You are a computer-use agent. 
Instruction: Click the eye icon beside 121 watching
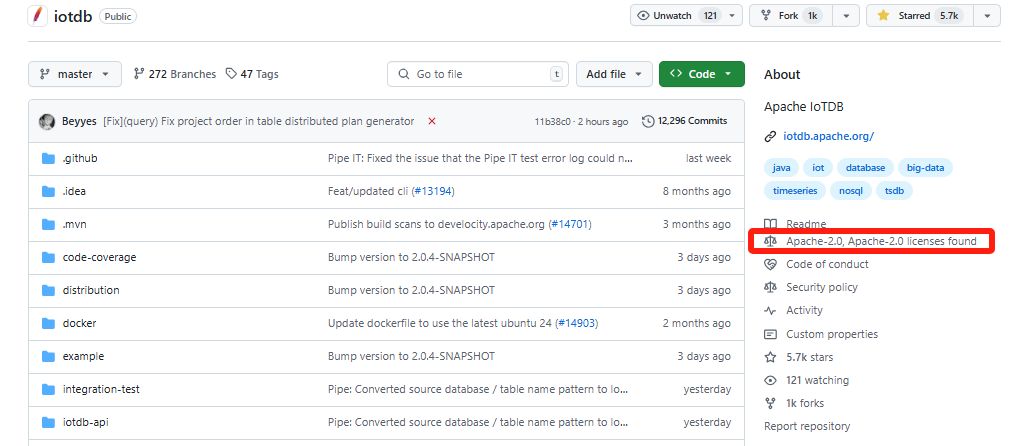[770, 380]
